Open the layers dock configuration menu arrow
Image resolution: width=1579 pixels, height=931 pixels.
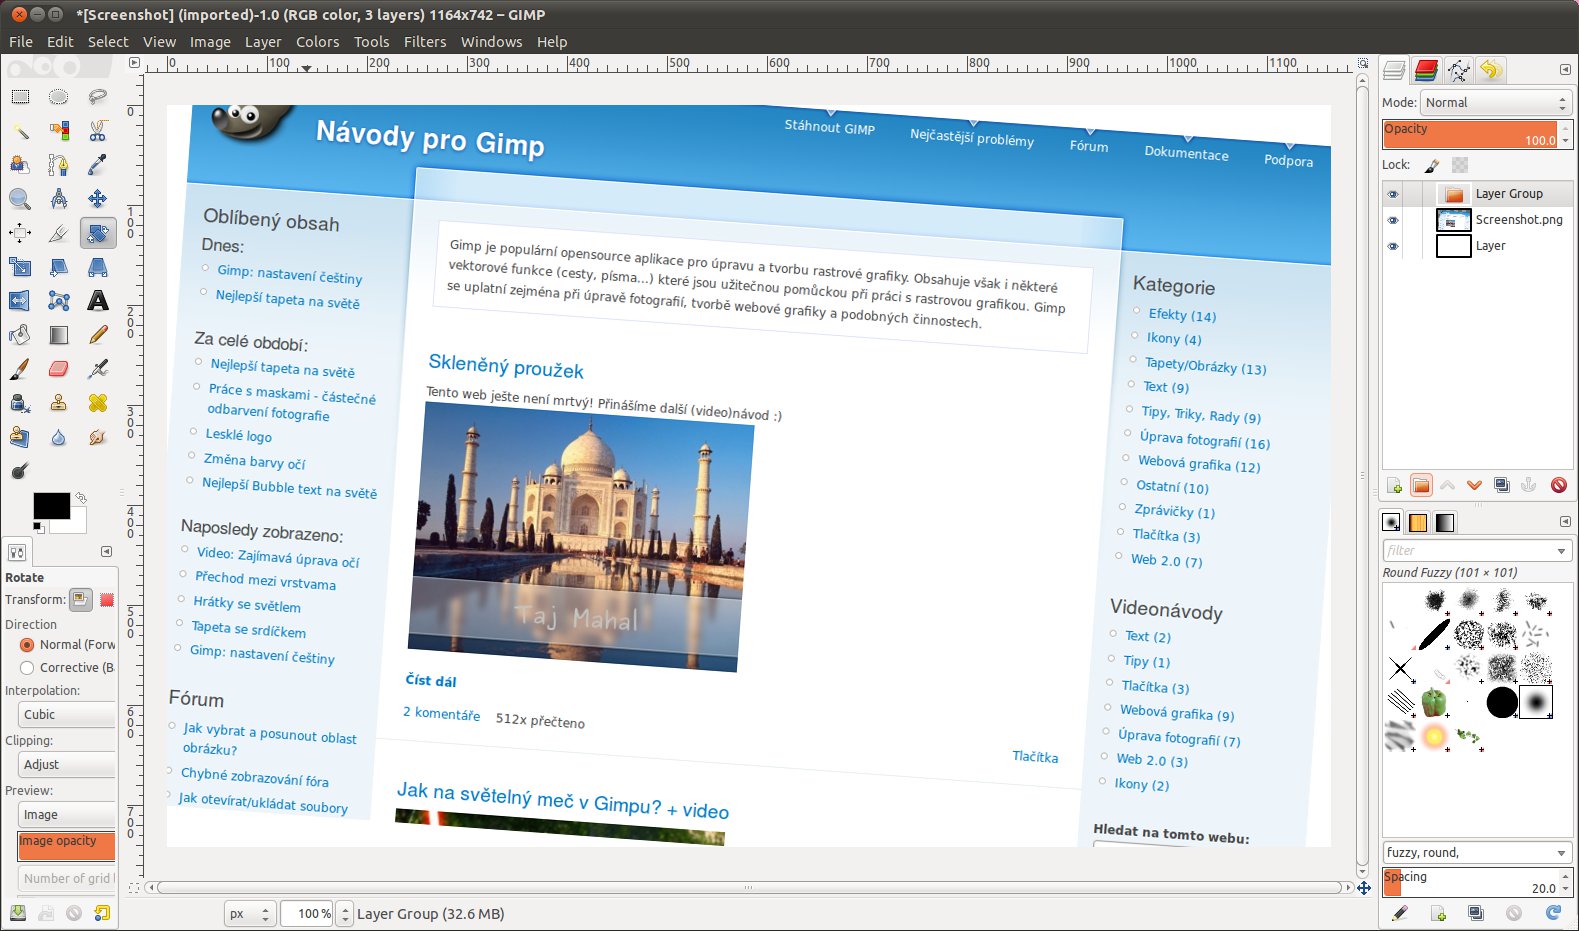point(1565,70)
